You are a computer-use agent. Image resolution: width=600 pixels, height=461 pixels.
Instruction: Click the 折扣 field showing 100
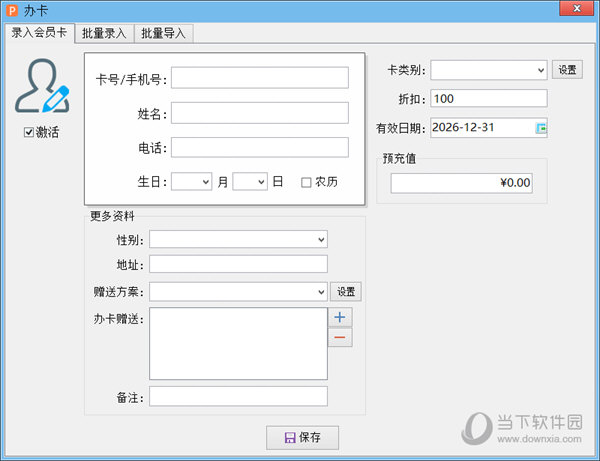click(x=489, y=99)
